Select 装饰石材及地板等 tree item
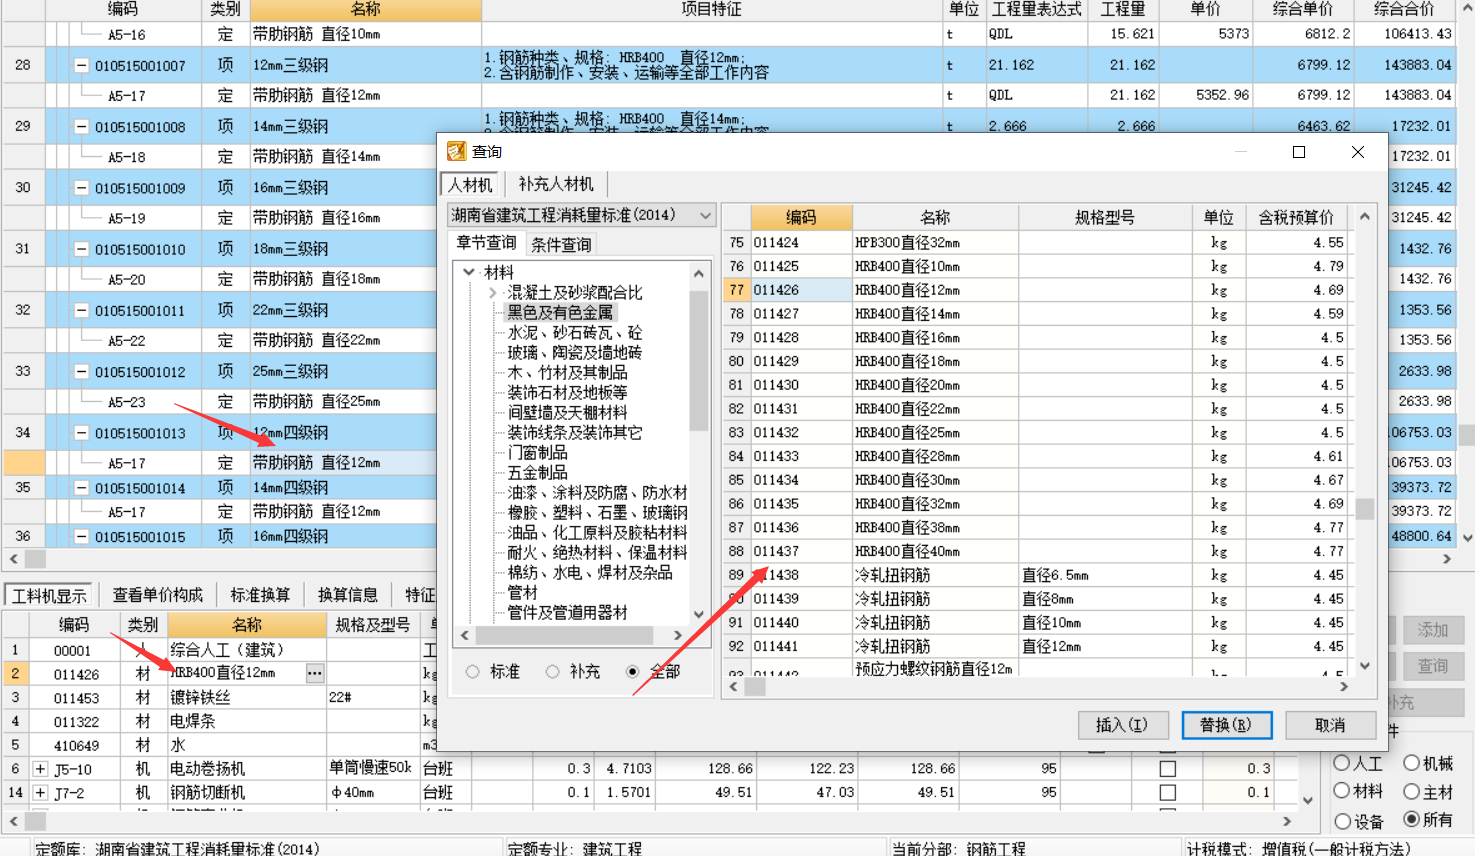 tap(567, 393)
